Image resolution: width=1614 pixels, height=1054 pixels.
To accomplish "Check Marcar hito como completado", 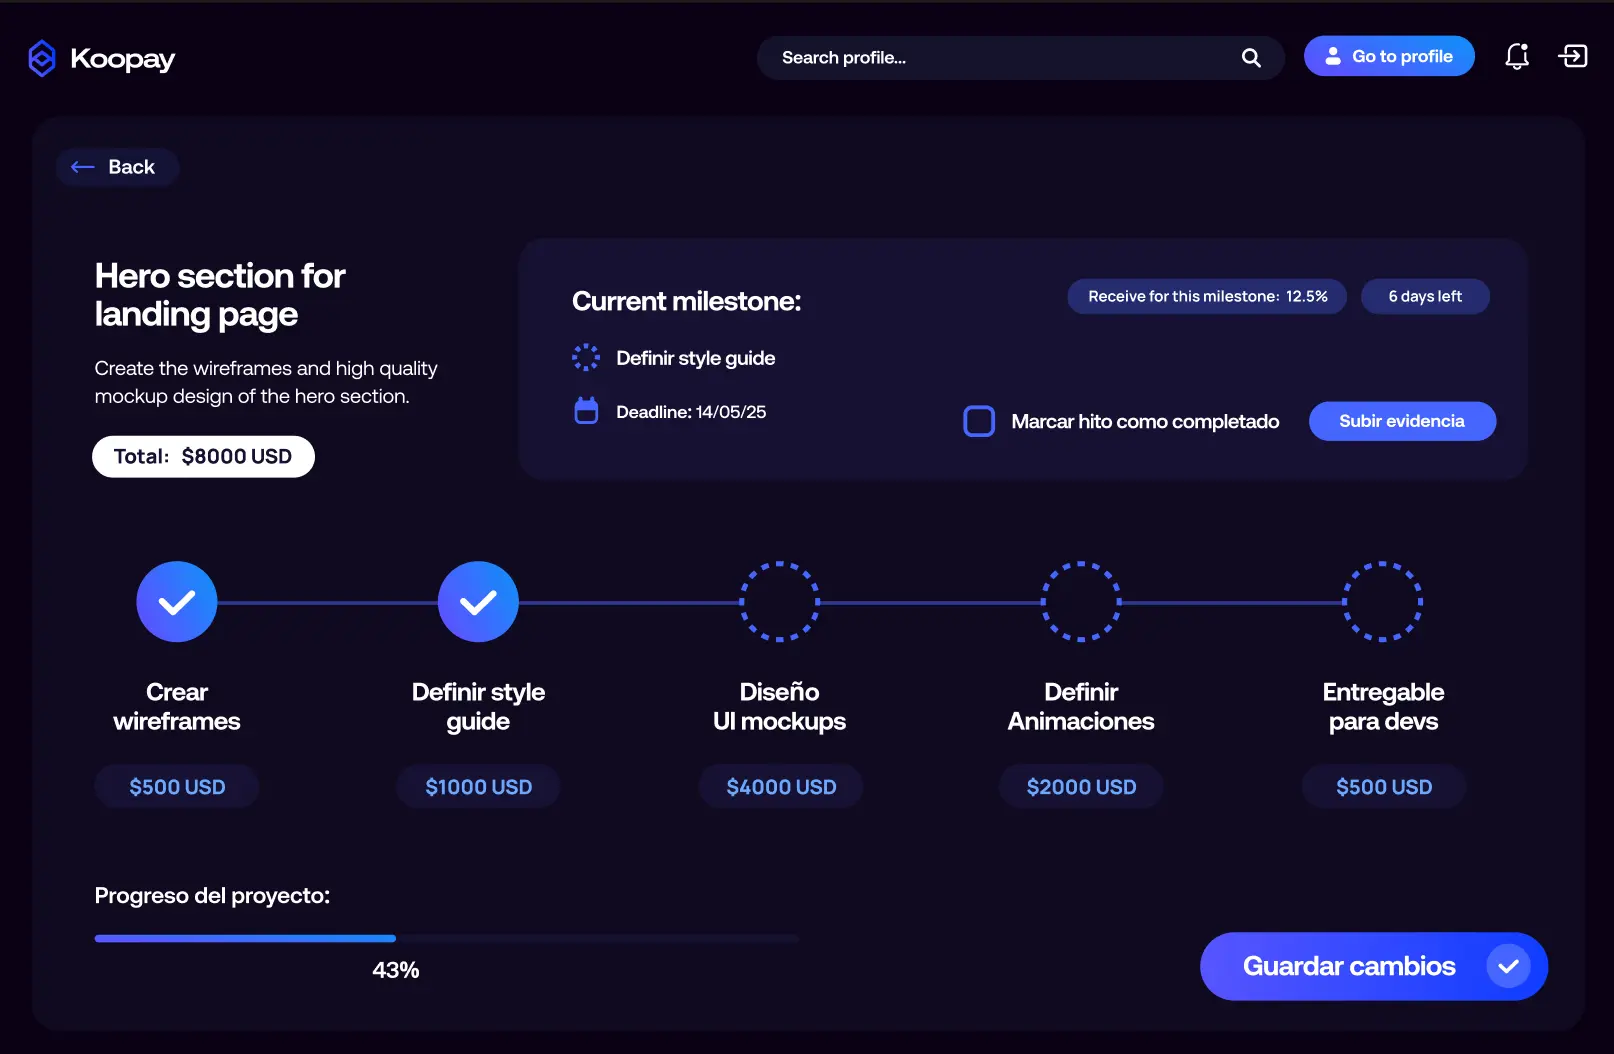I will (x=978, y=421).
